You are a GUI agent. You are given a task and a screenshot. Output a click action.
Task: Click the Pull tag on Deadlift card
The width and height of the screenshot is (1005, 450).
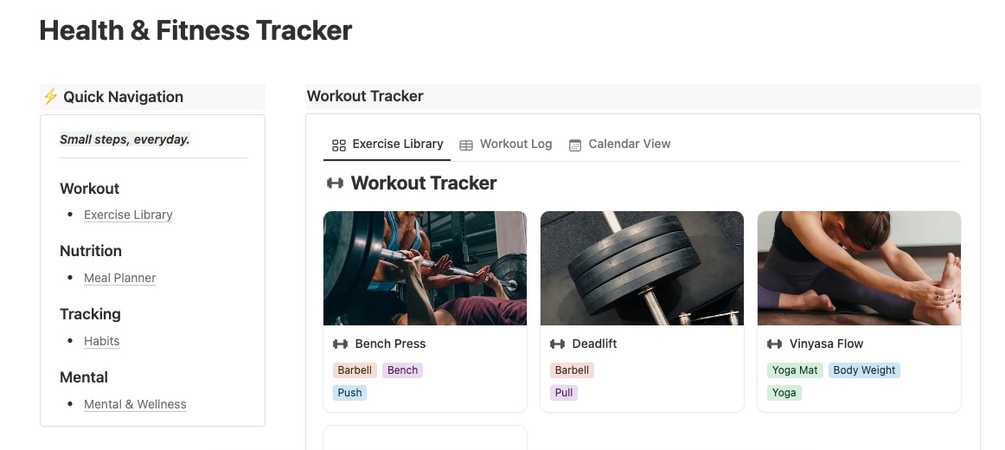[564, 393]
